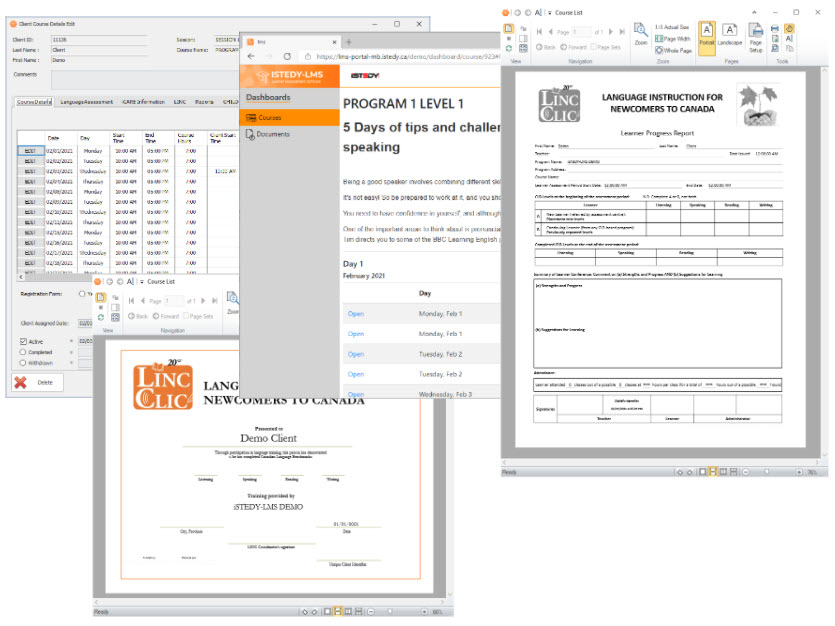Click Print Layout icon in certificate viewer window
The image size is (835, 626).
[101, 297]
